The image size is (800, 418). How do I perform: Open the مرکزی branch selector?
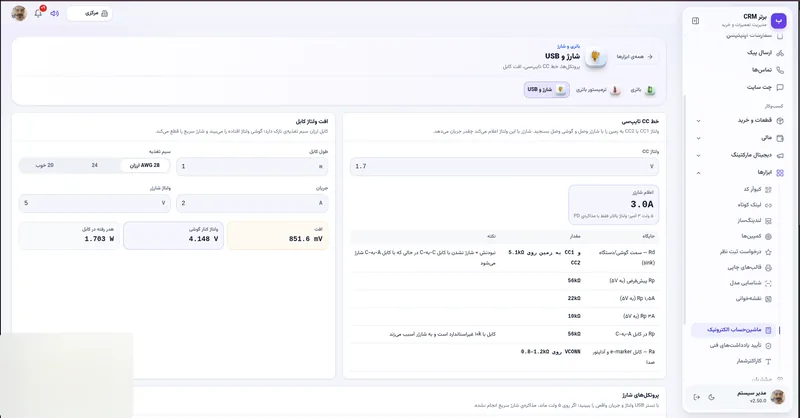coord(90,13)
